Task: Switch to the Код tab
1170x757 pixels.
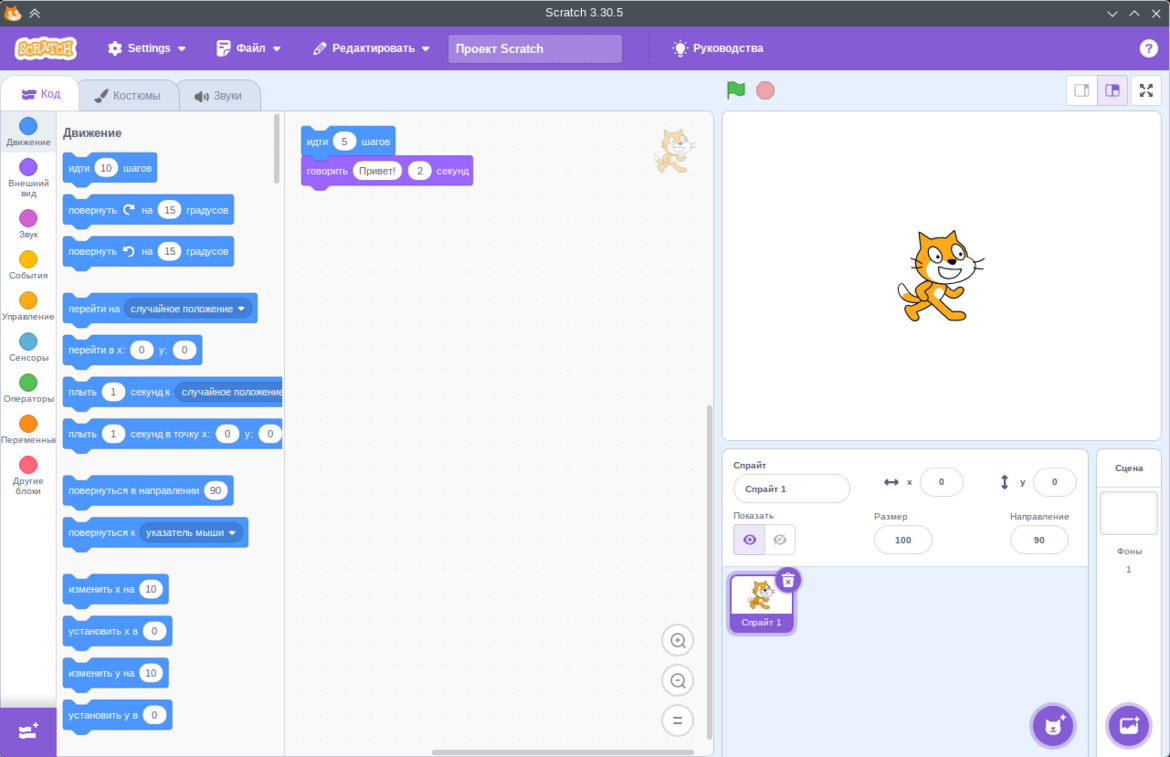Action: 40,94
